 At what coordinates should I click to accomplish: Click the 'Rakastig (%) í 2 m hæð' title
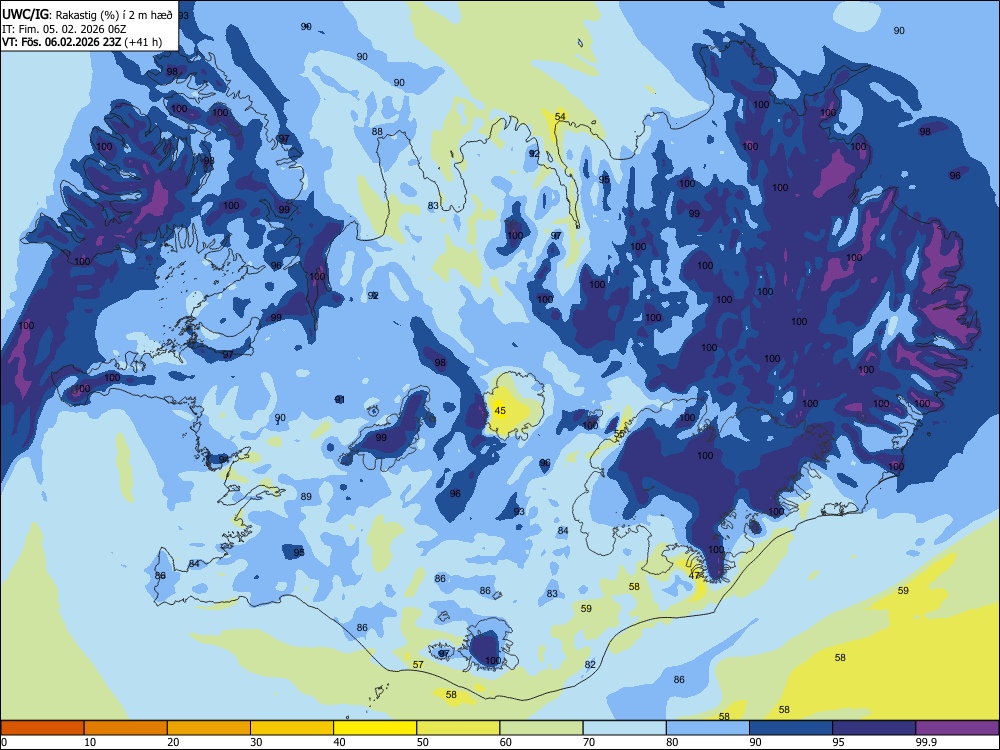tap(114, 15)
